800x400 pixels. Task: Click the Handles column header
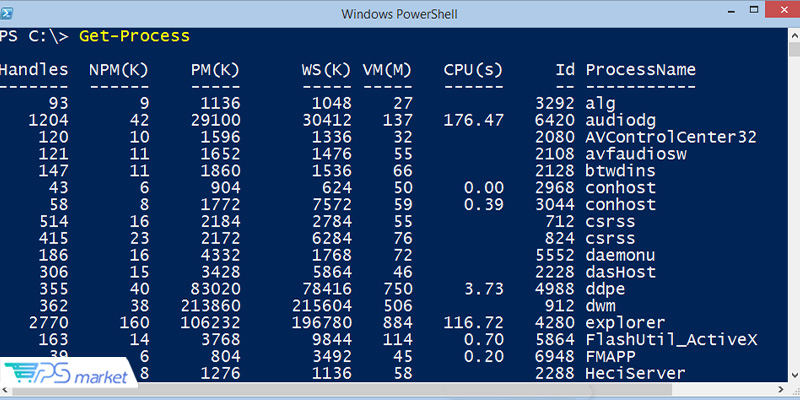pyautogui.click(x=34, y=70)
